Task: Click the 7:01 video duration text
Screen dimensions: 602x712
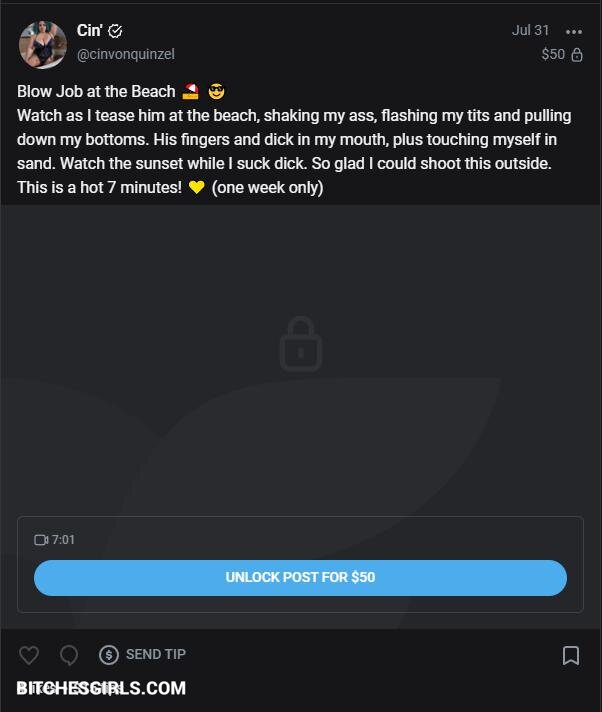Action: [63, 540]
